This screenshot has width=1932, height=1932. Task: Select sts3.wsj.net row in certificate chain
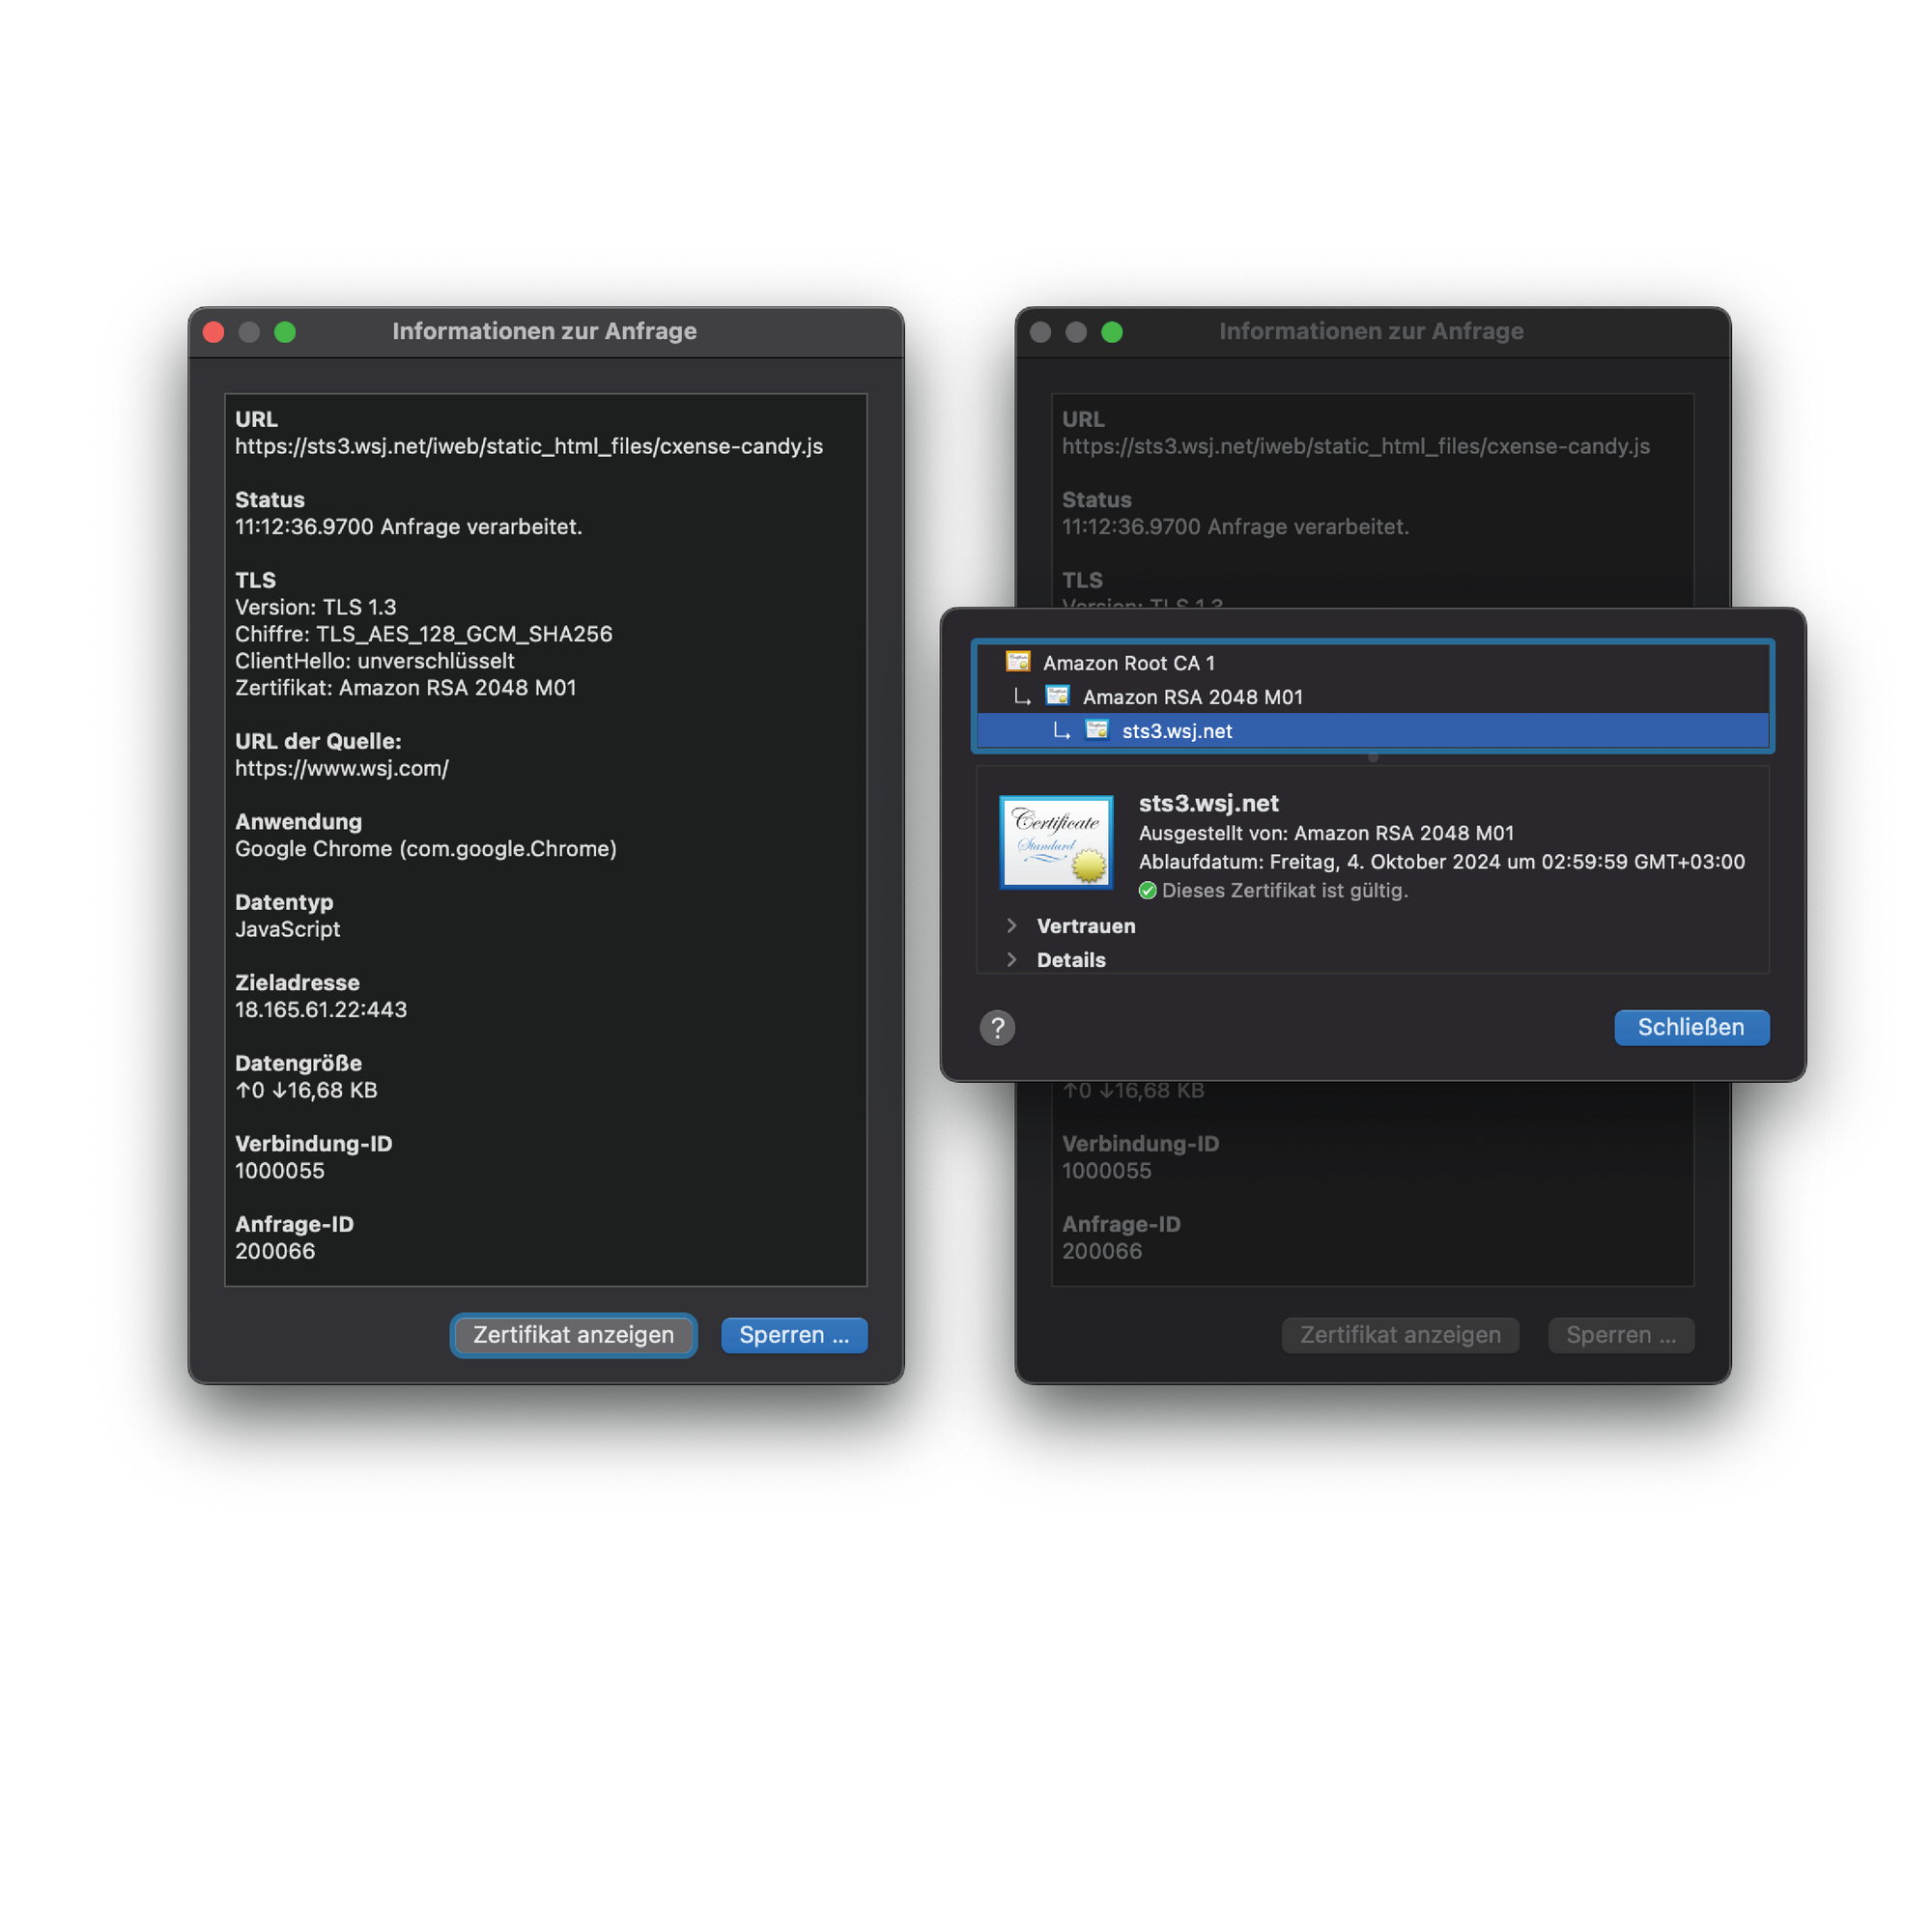(x=1372, y=730)
